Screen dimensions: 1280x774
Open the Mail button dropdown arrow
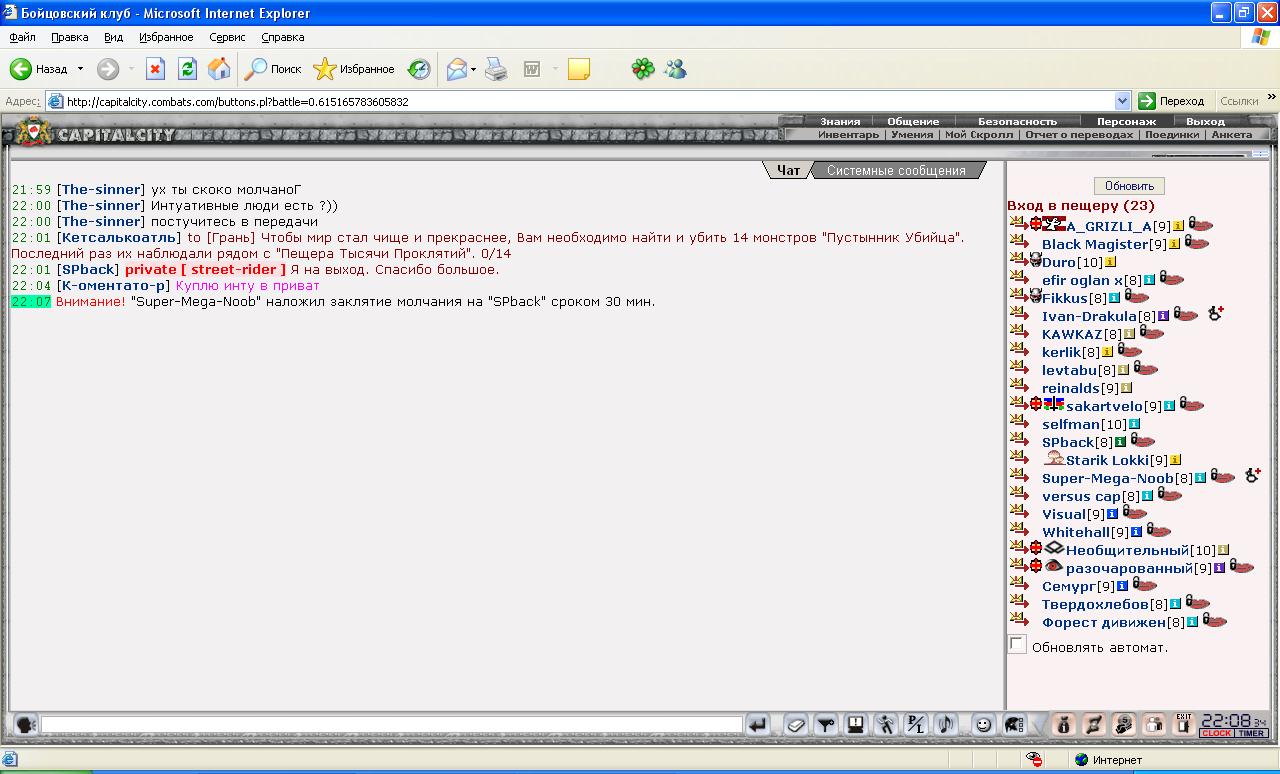(473, 69)
